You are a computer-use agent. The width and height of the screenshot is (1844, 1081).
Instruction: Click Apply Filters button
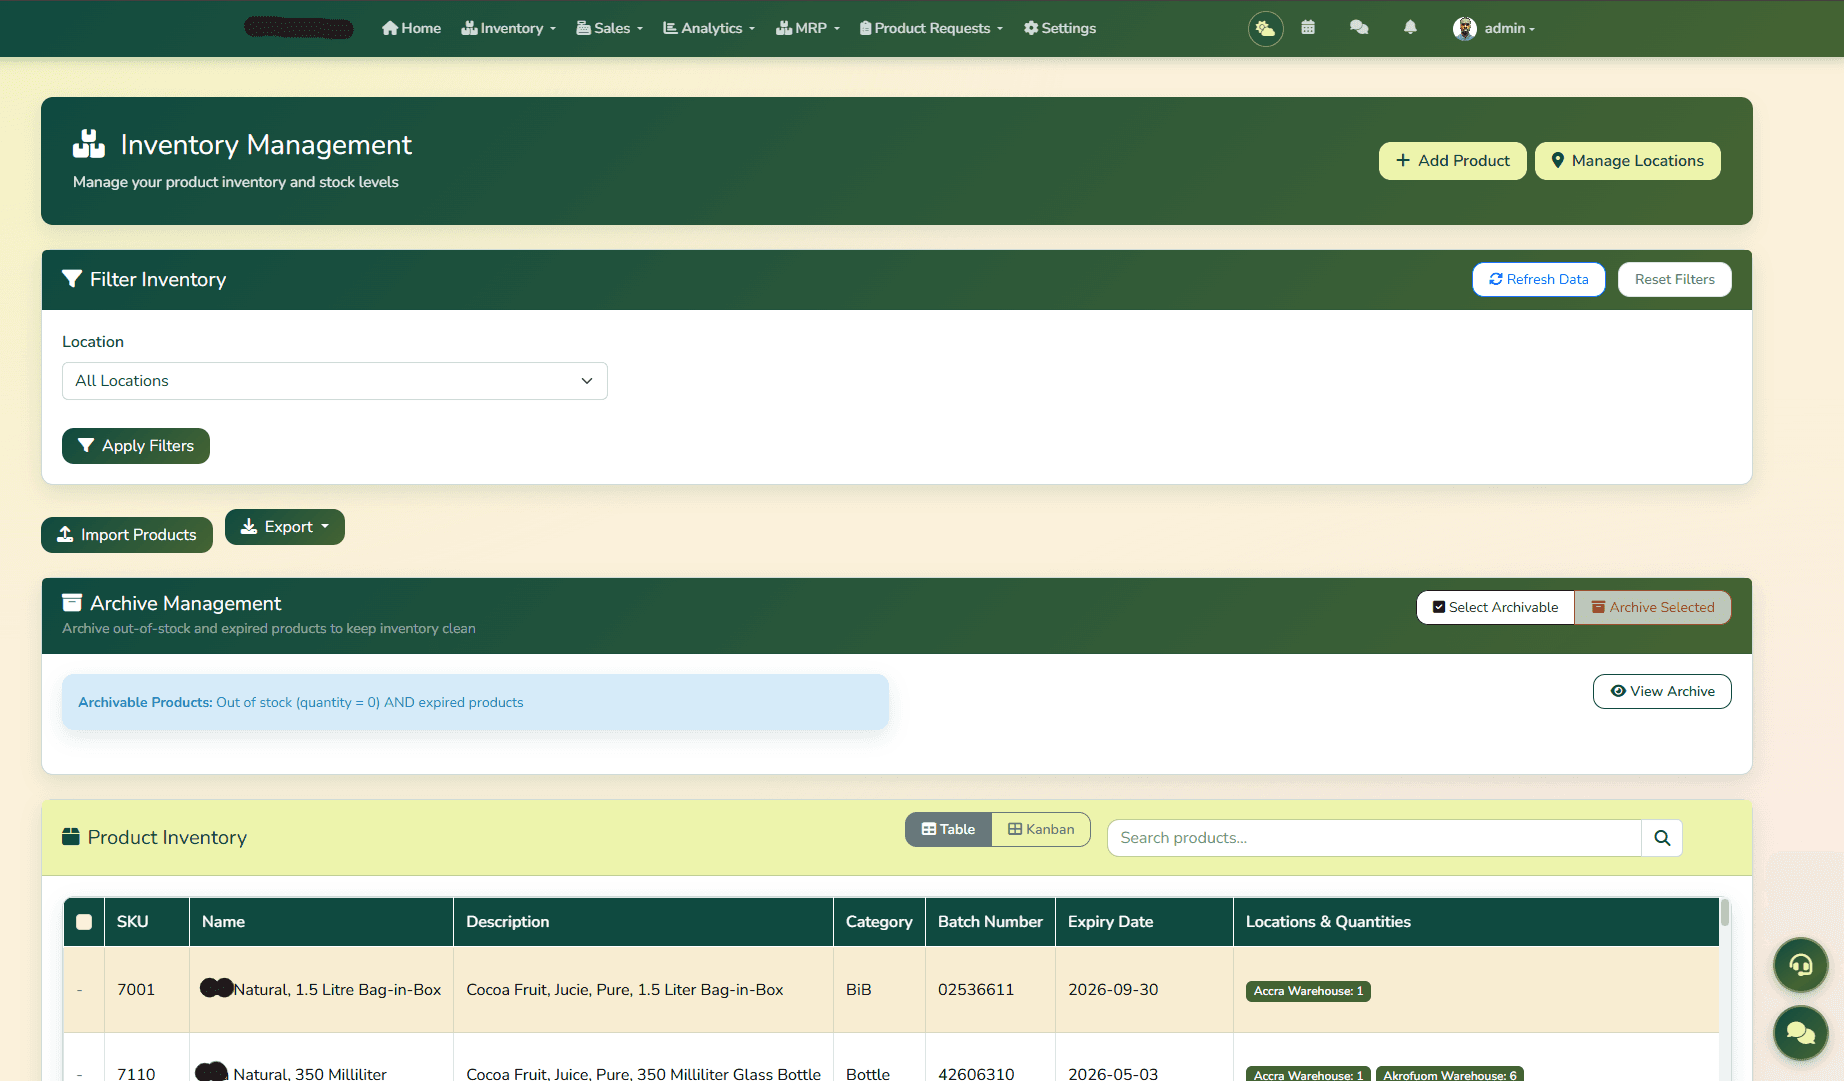pyautogui.click(x=136, y=446)
